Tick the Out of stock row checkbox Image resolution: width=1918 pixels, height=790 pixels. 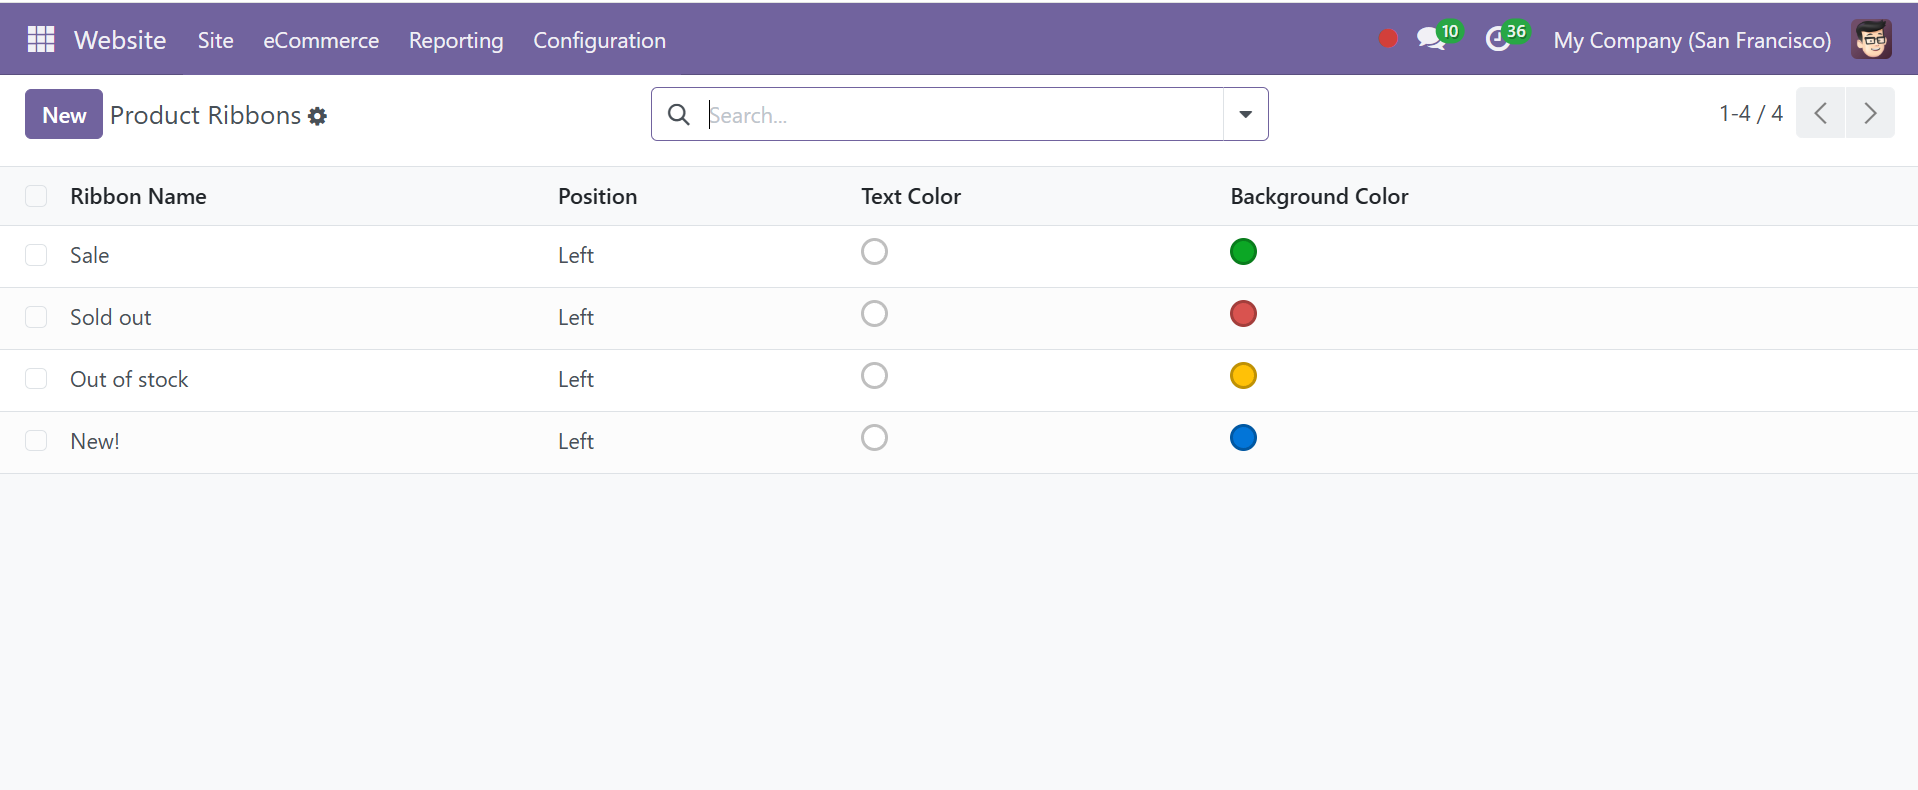[36, 379]
